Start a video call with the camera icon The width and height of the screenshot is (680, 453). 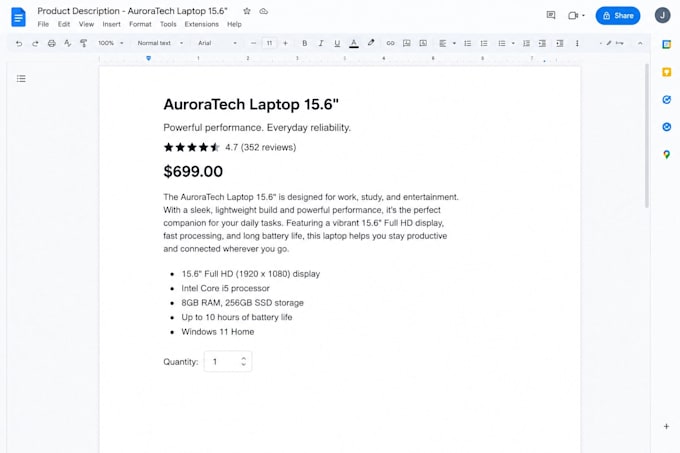pyautogui.click(x=573, y=16)
